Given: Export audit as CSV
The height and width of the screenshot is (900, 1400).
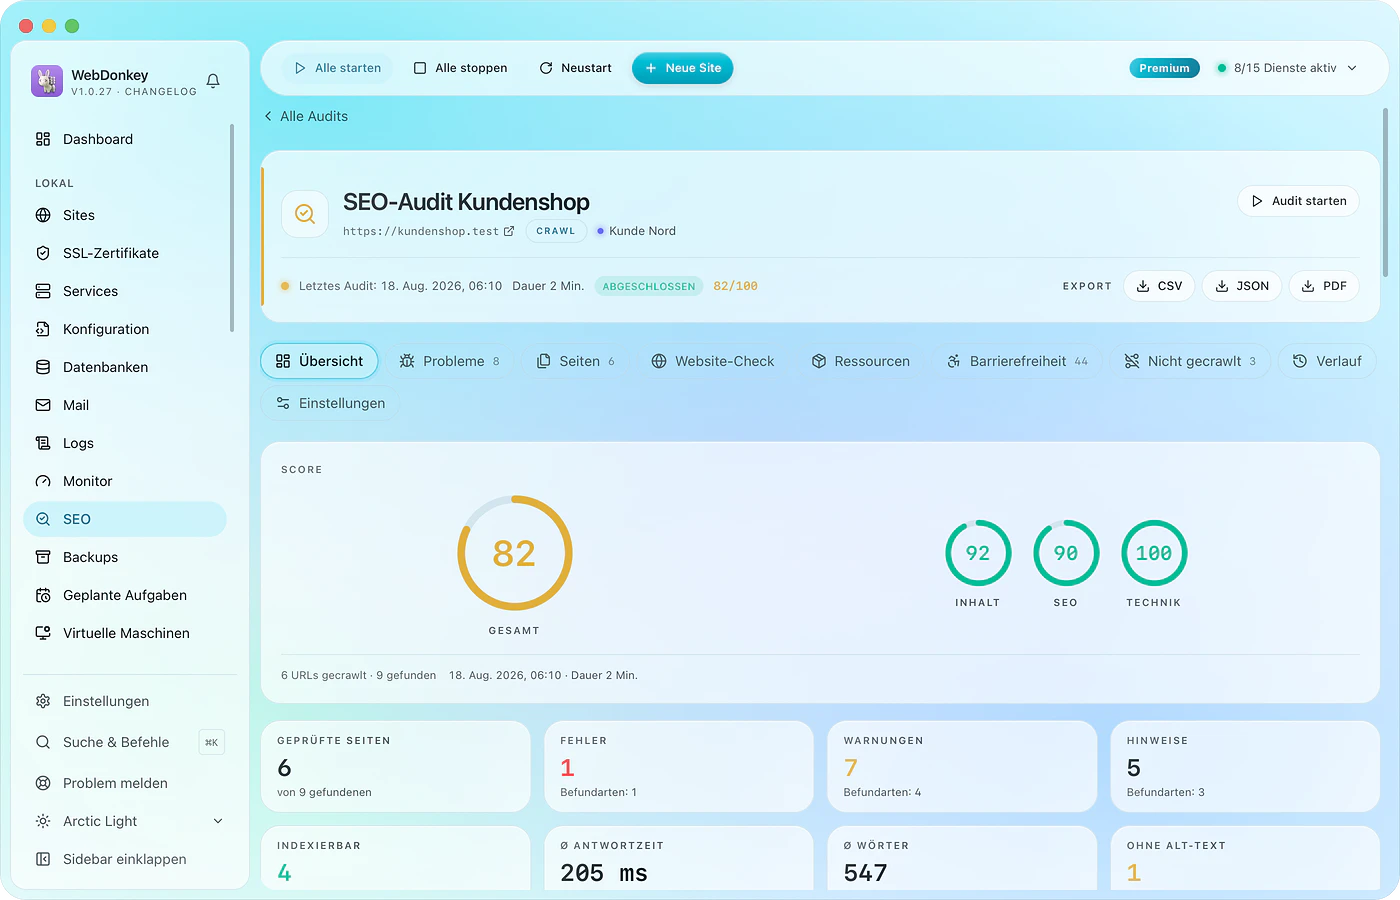Looking at the screenshot, I should pos(1160,286).
